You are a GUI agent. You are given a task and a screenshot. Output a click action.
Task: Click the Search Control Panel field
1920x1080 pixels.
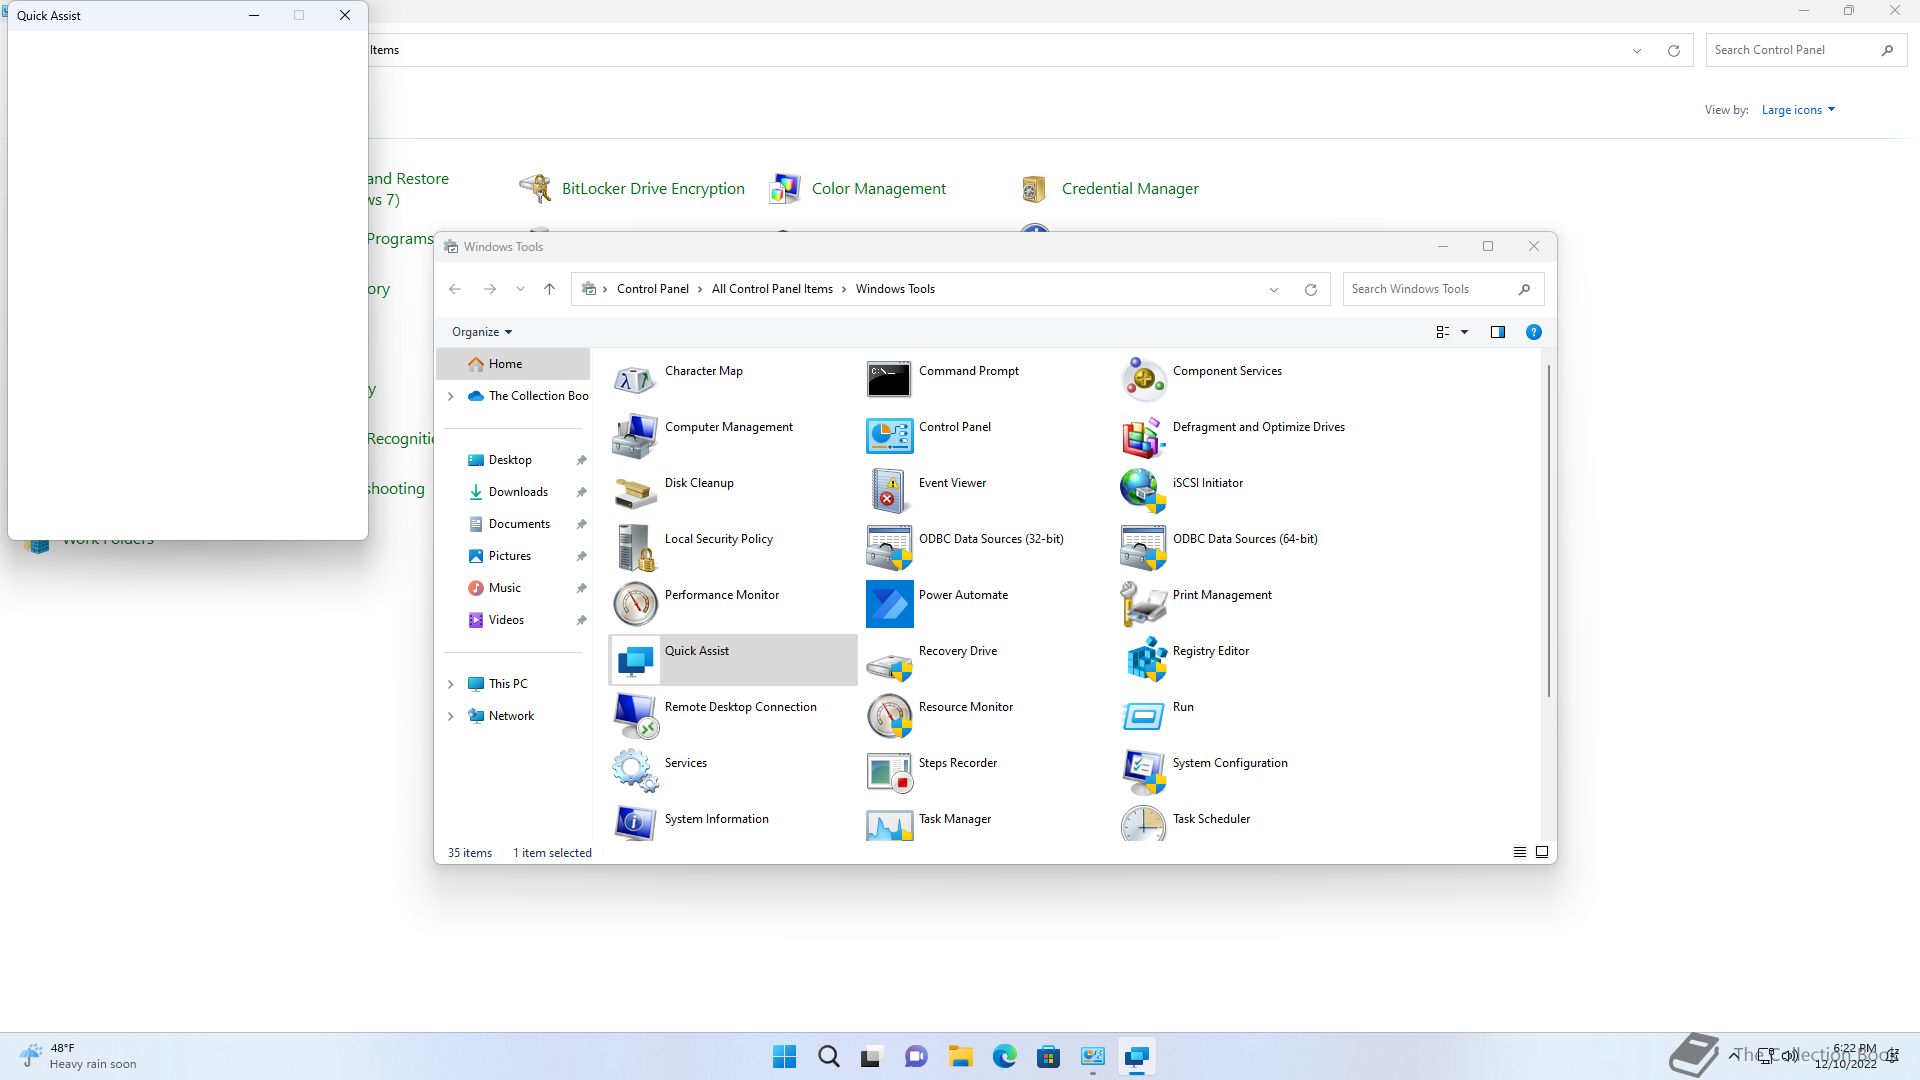coord(1805,50)
